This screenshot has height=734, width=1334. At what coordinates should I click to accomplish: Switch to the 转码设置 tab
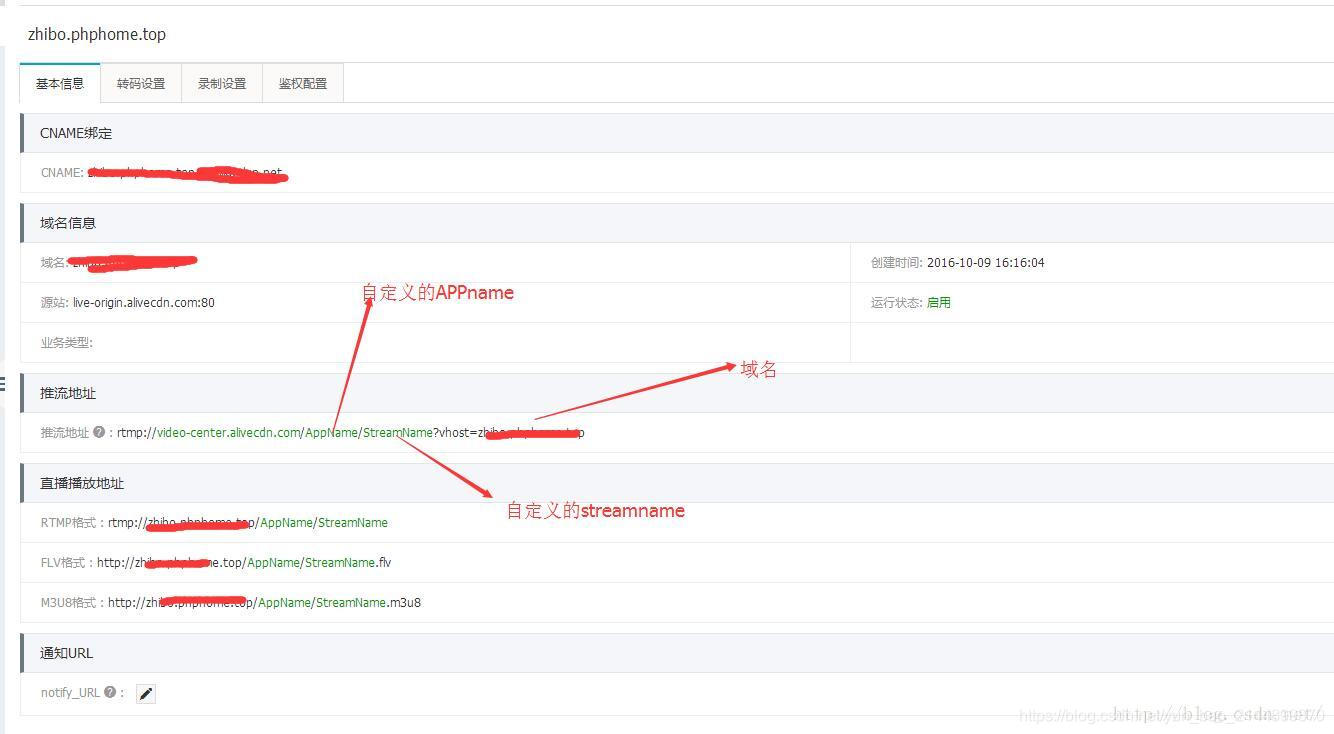click(141, 84)
